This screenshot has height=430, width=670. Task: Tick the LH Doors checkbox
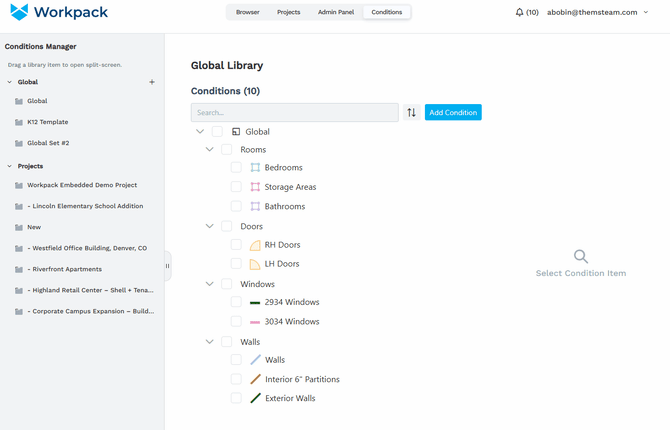[236, 264]
